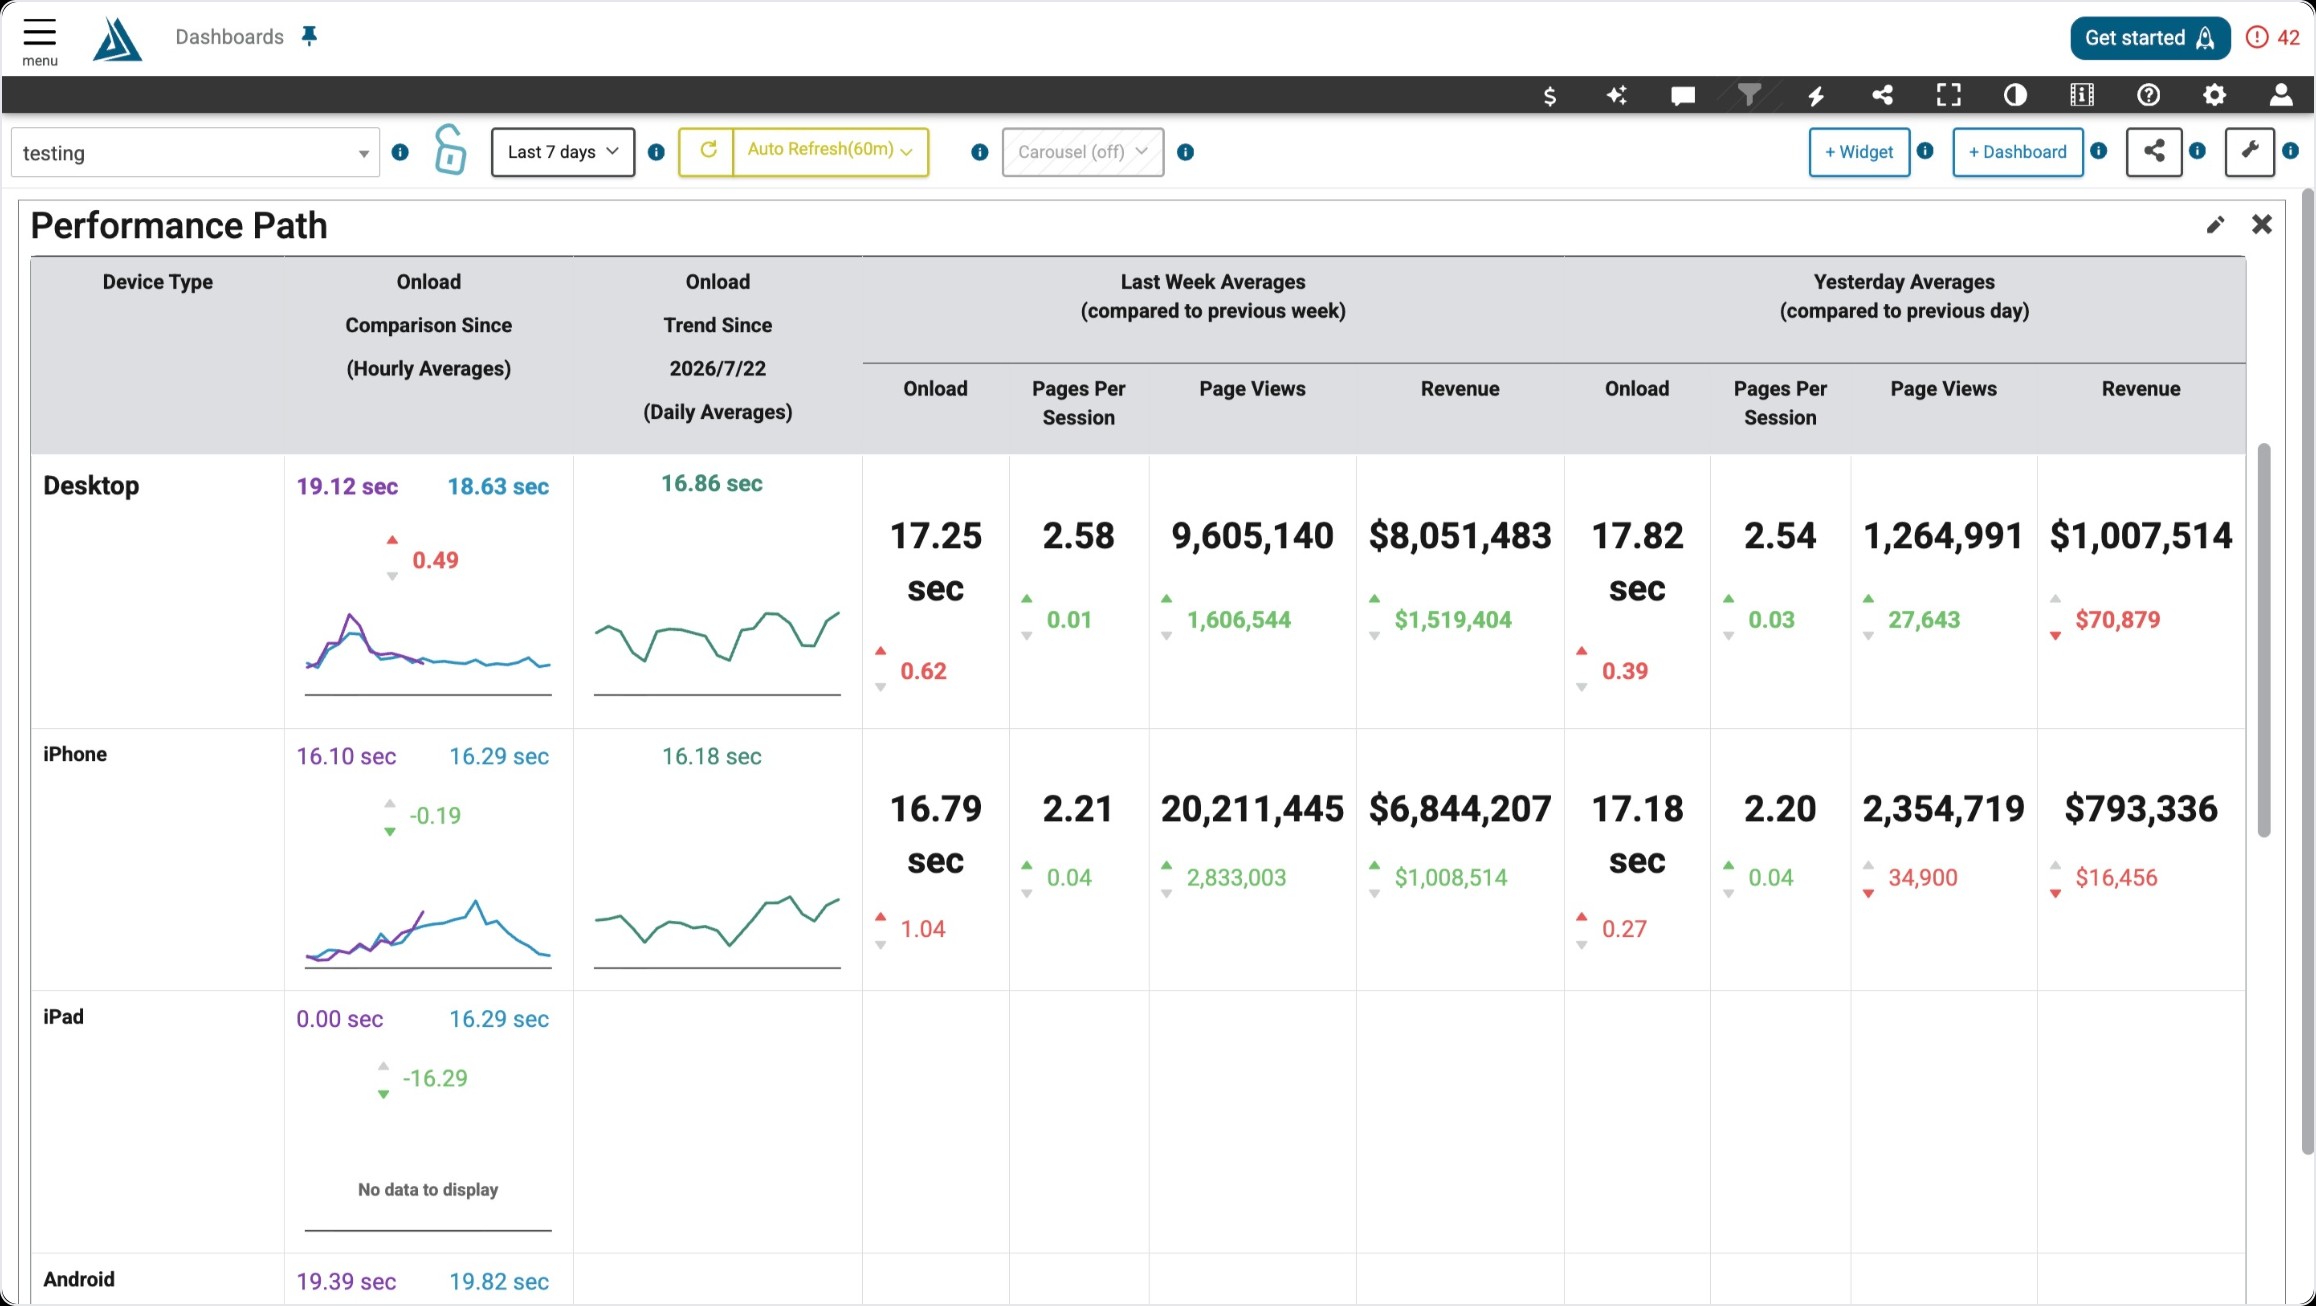Open the hamburger menu
This screenshot has width=2316, height=1306.
[x=40, y=40]
